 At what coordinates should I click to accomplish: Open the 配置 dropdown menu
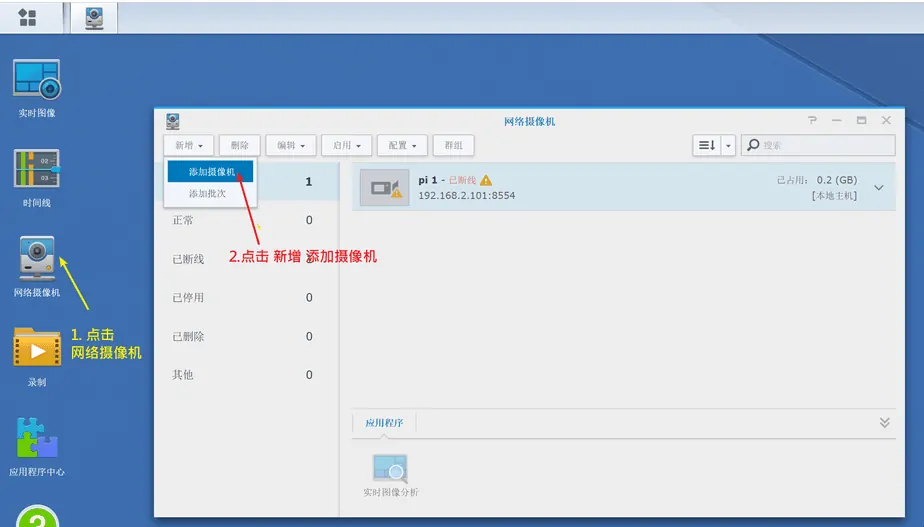click(x=403, y=145)
